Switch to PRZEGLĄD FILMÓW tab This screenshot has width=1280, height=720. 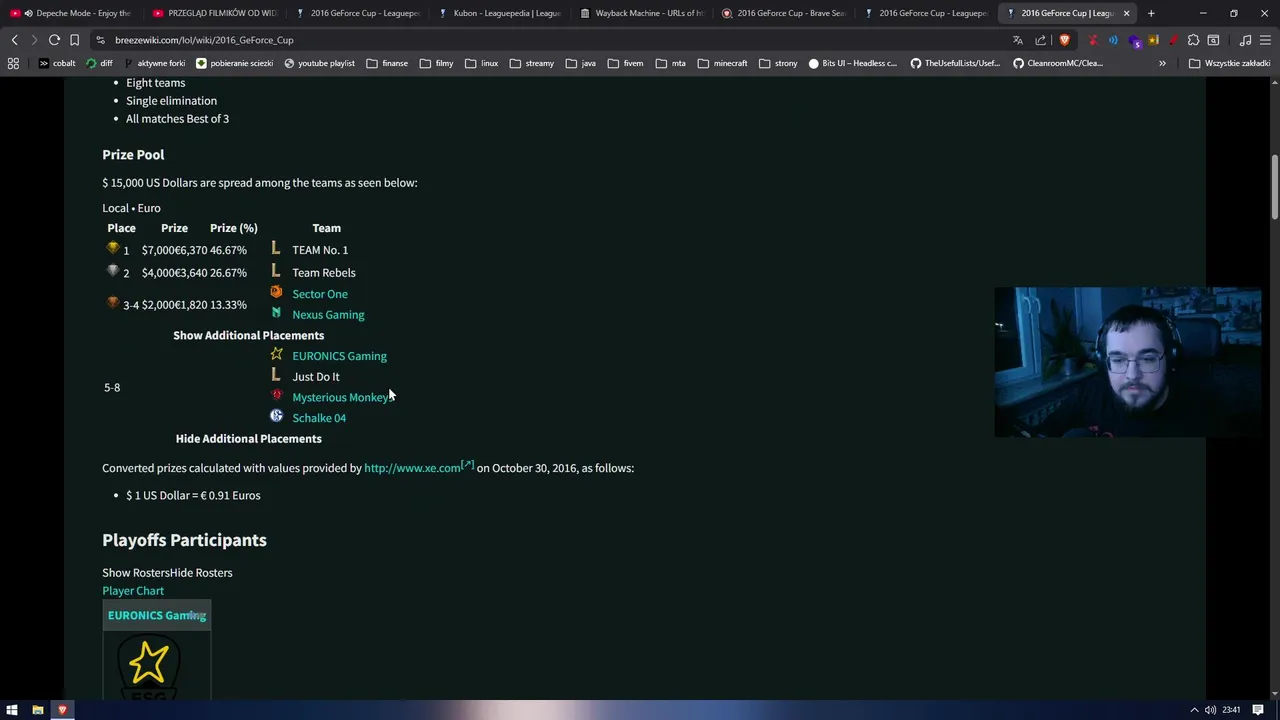tap(214, 13)
